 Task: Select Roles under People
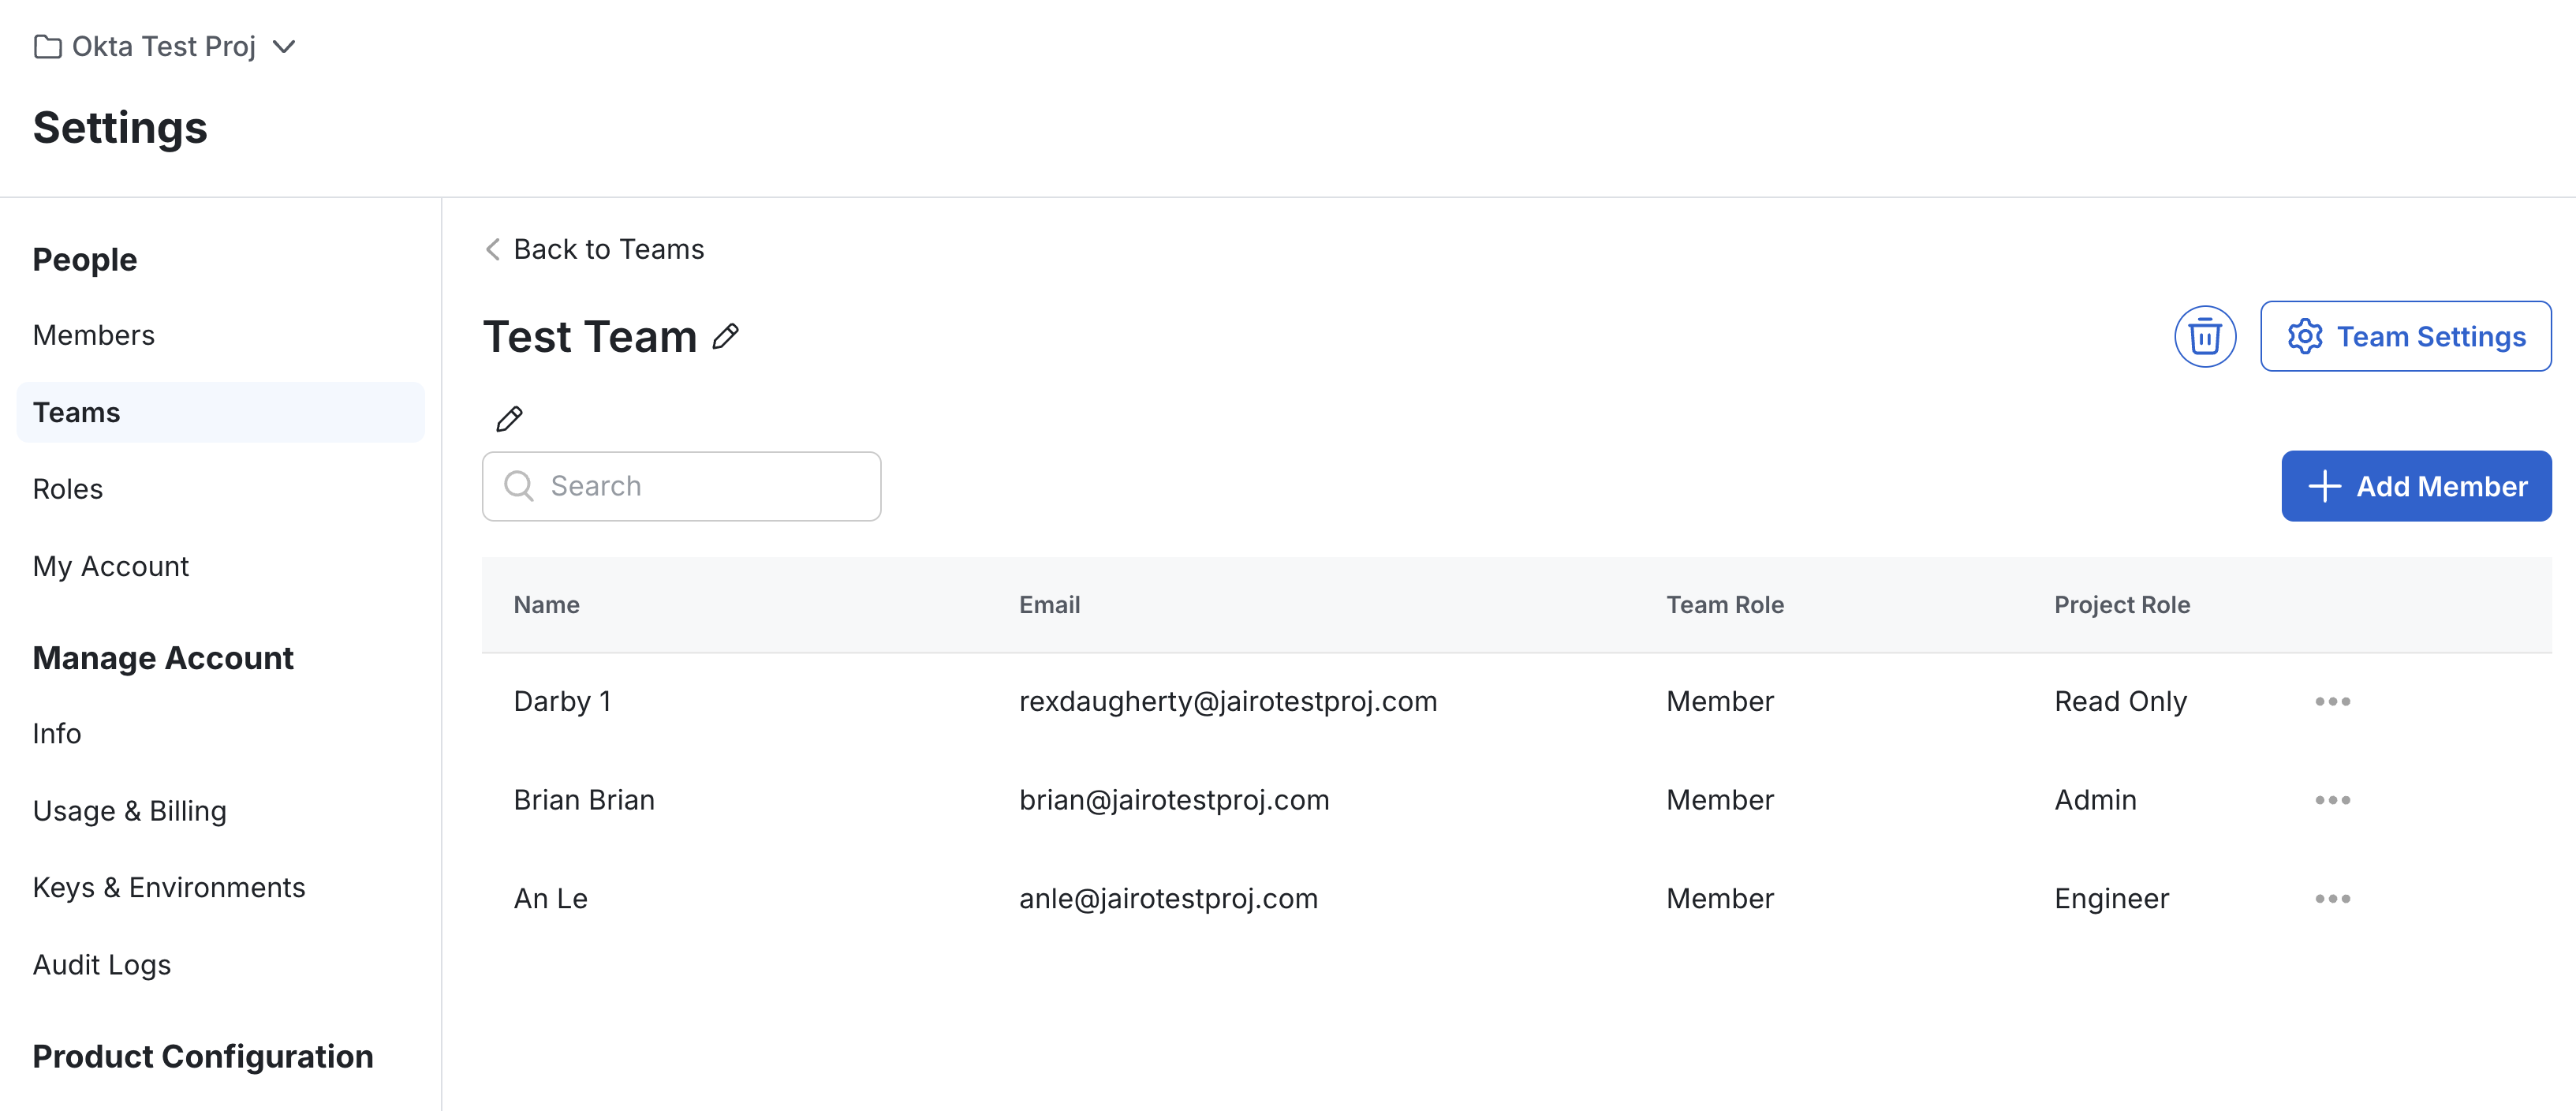(x=68, y=489)
